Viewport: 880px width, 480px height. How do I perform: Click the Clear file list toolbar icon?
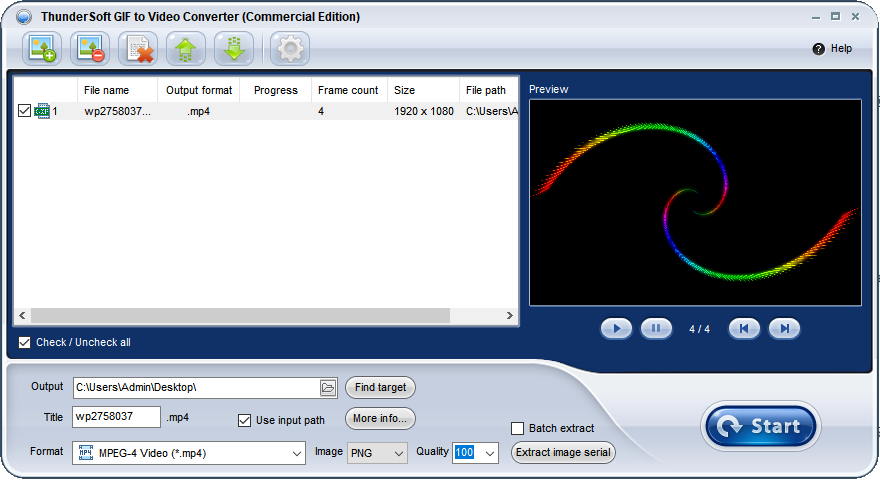coord(138,48)
